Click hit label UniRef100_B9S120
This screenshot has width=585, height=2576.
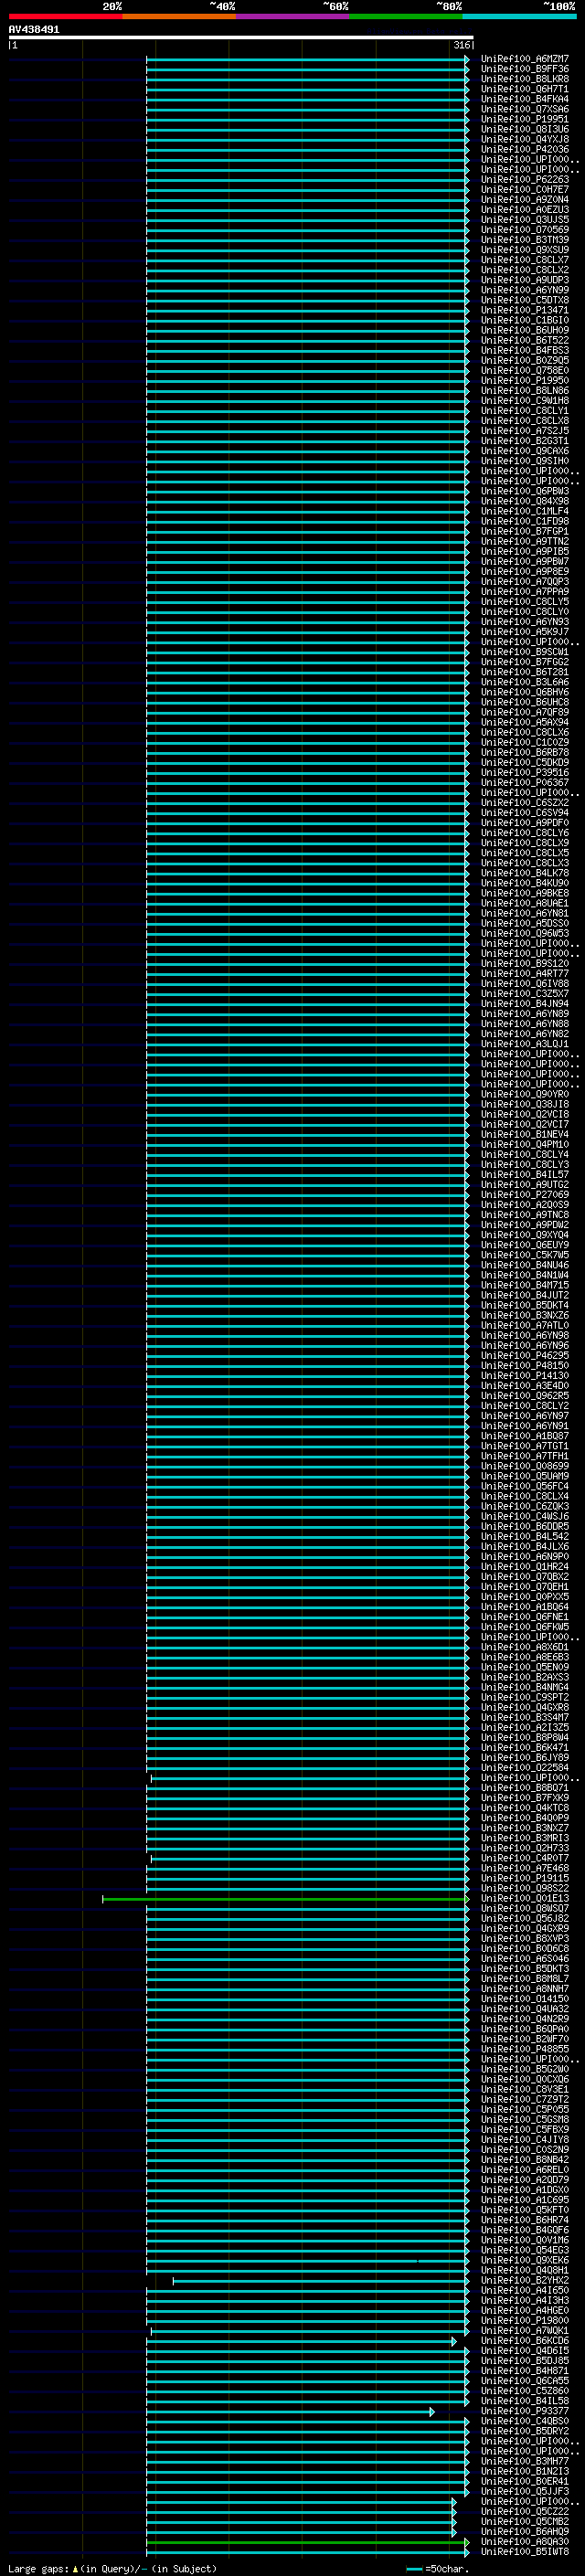[x=524, y=963]
